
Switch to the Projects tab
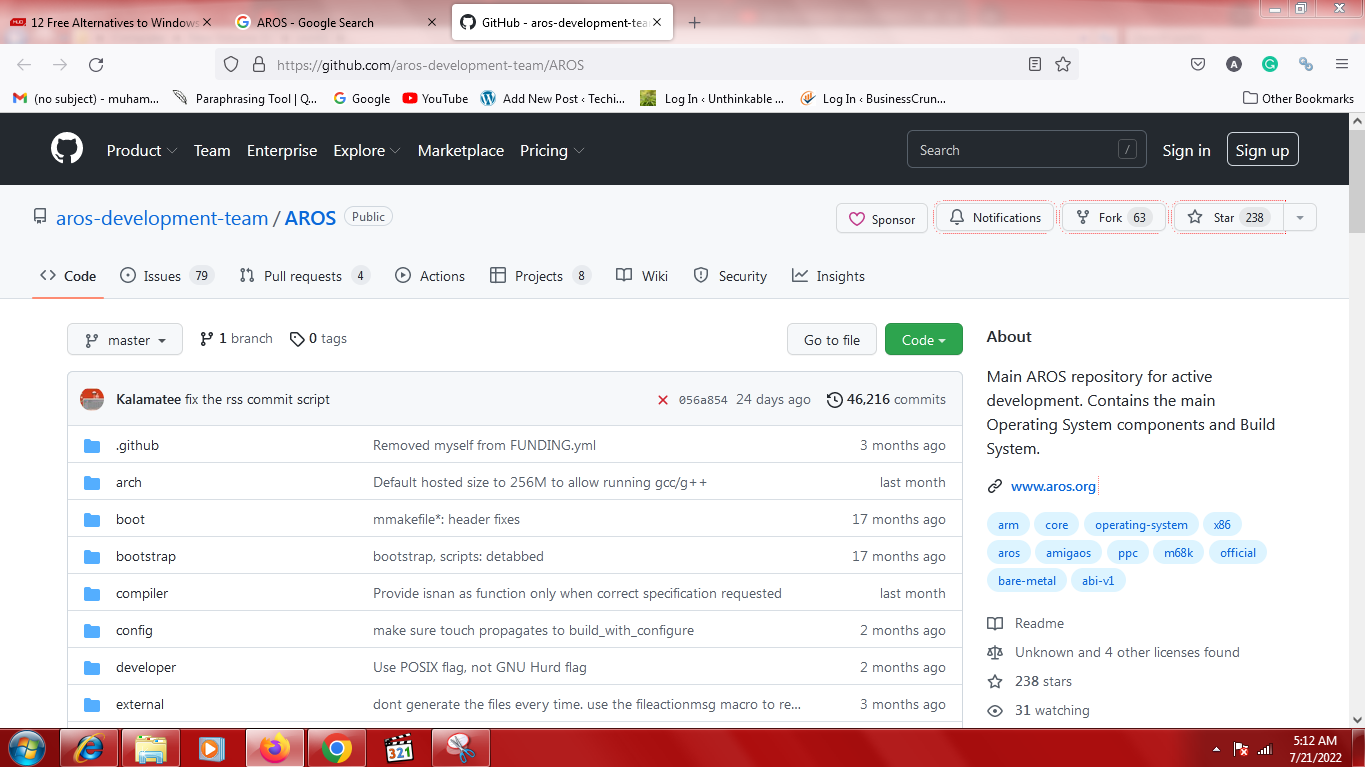(x=540, y=276)
